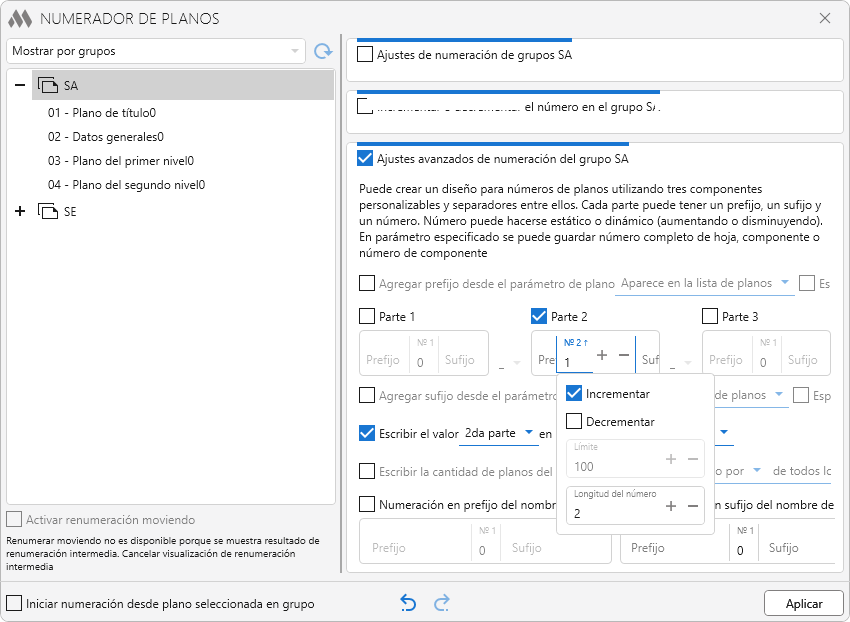Select 01 - Plano de título0 sheet
Viewport: 850px width, 622px height.
click(101, 113)
